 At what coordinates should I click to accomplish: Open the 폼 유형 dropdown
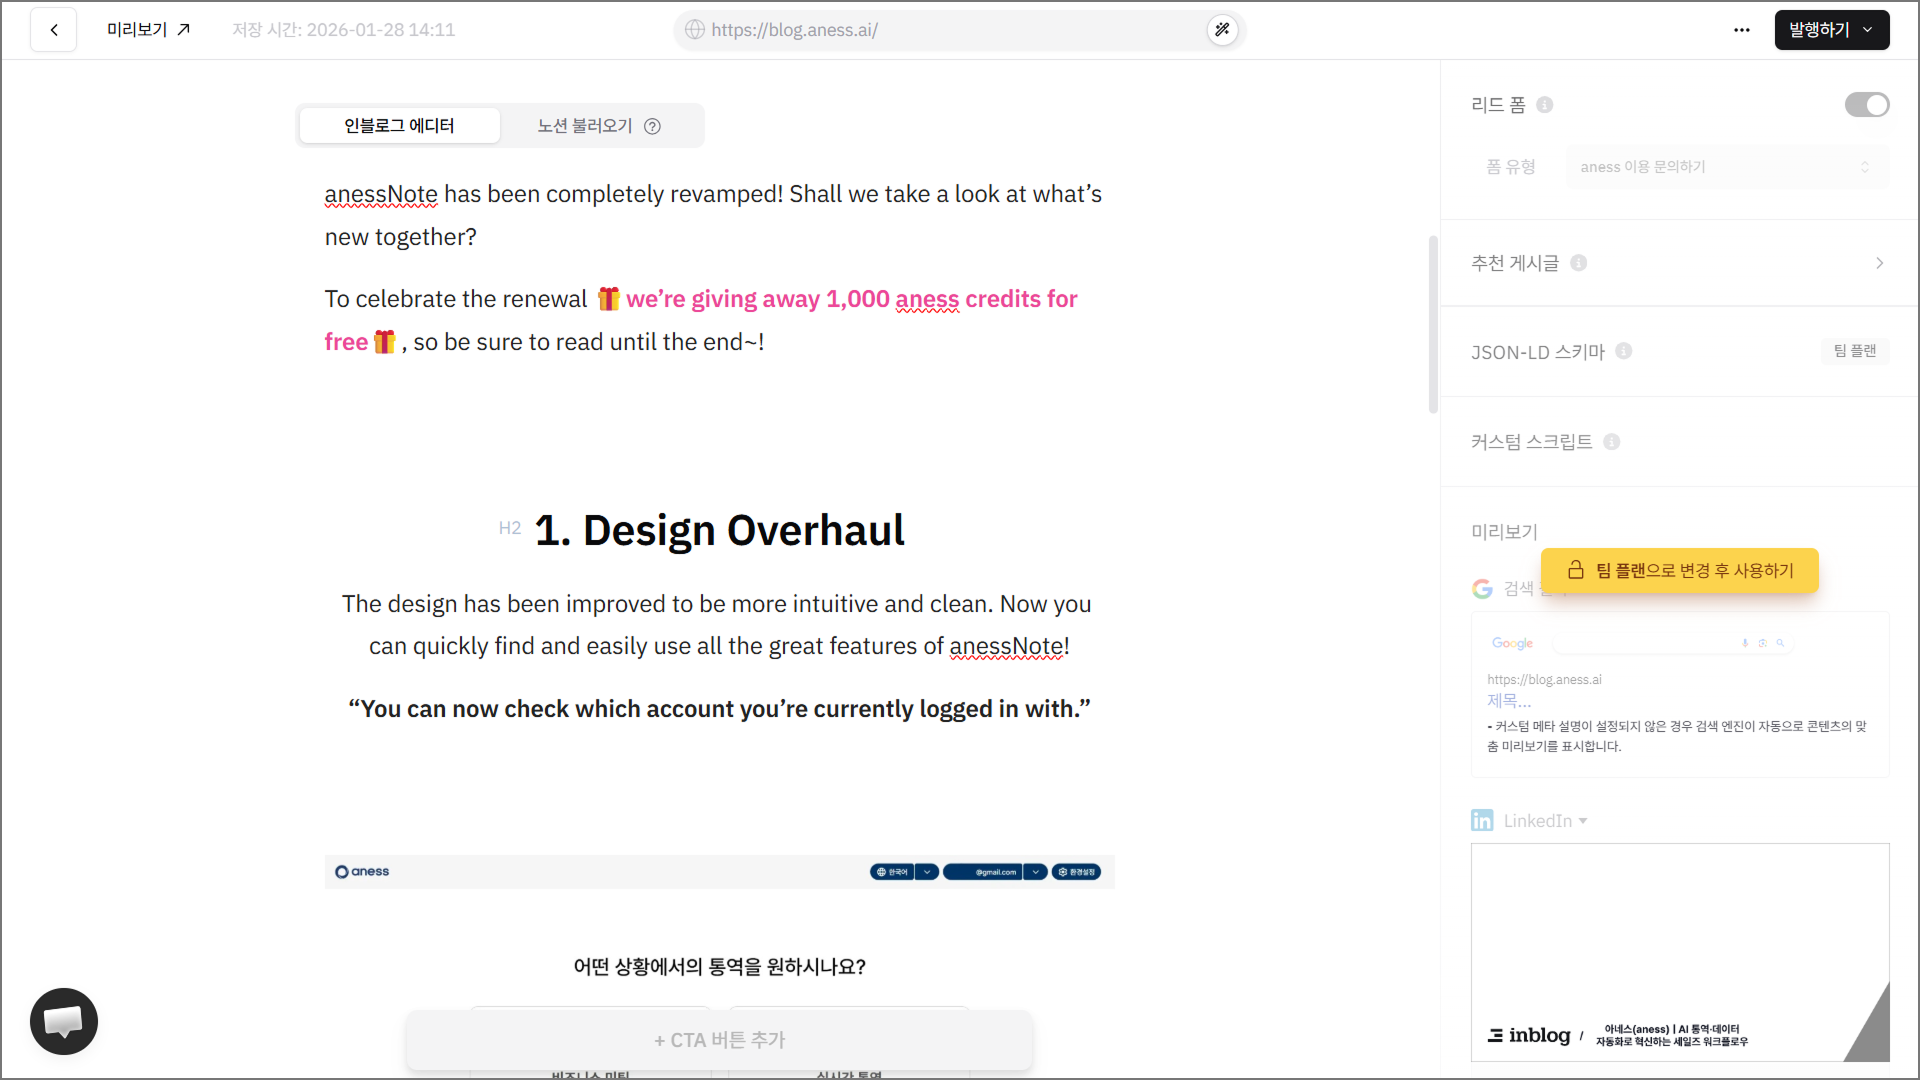(1726, 167)
